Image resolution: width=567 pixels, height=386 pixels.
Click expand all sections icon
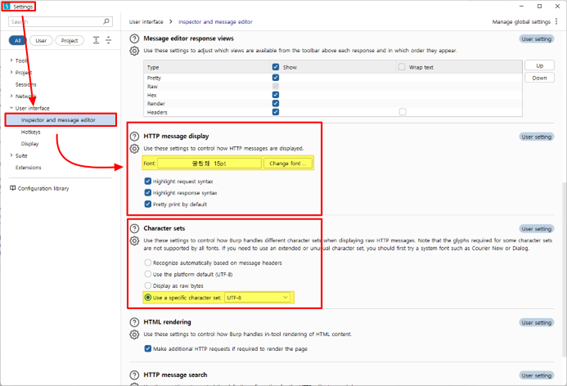pos(96,40)
